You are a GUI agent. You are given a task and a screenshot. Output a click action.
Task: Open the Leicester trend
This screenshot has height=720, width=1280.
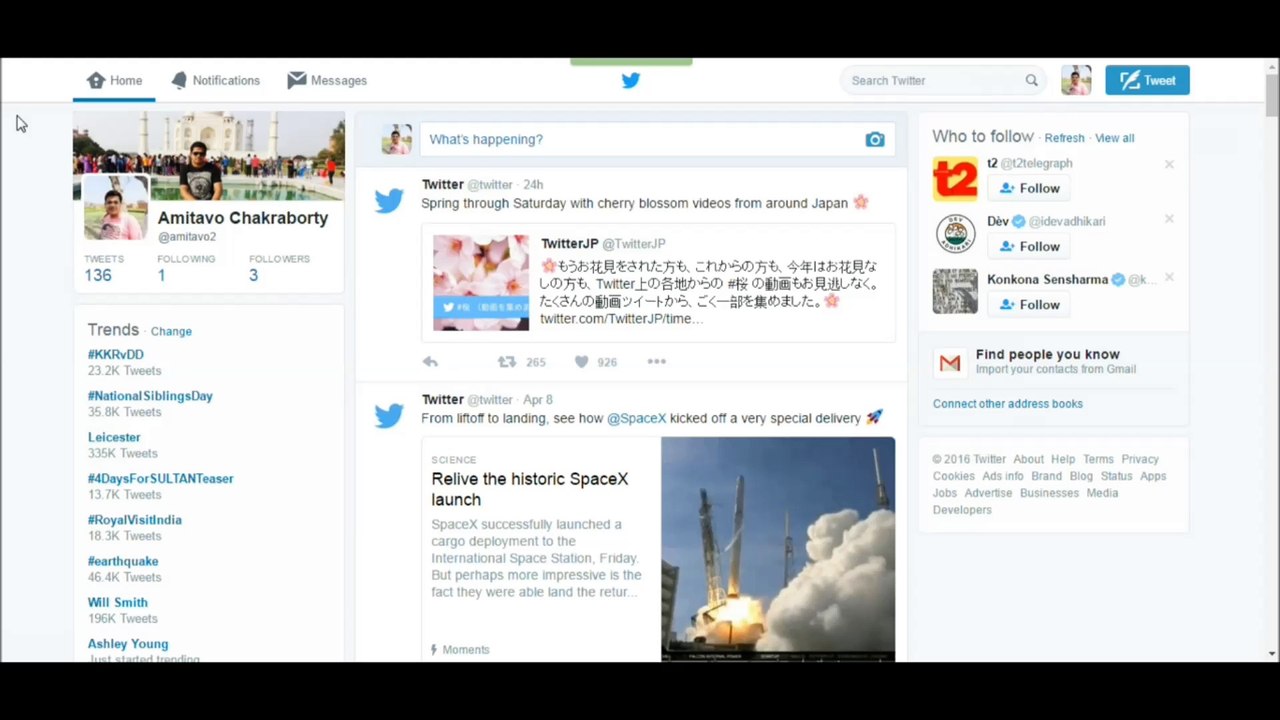(x=114, y=437)
